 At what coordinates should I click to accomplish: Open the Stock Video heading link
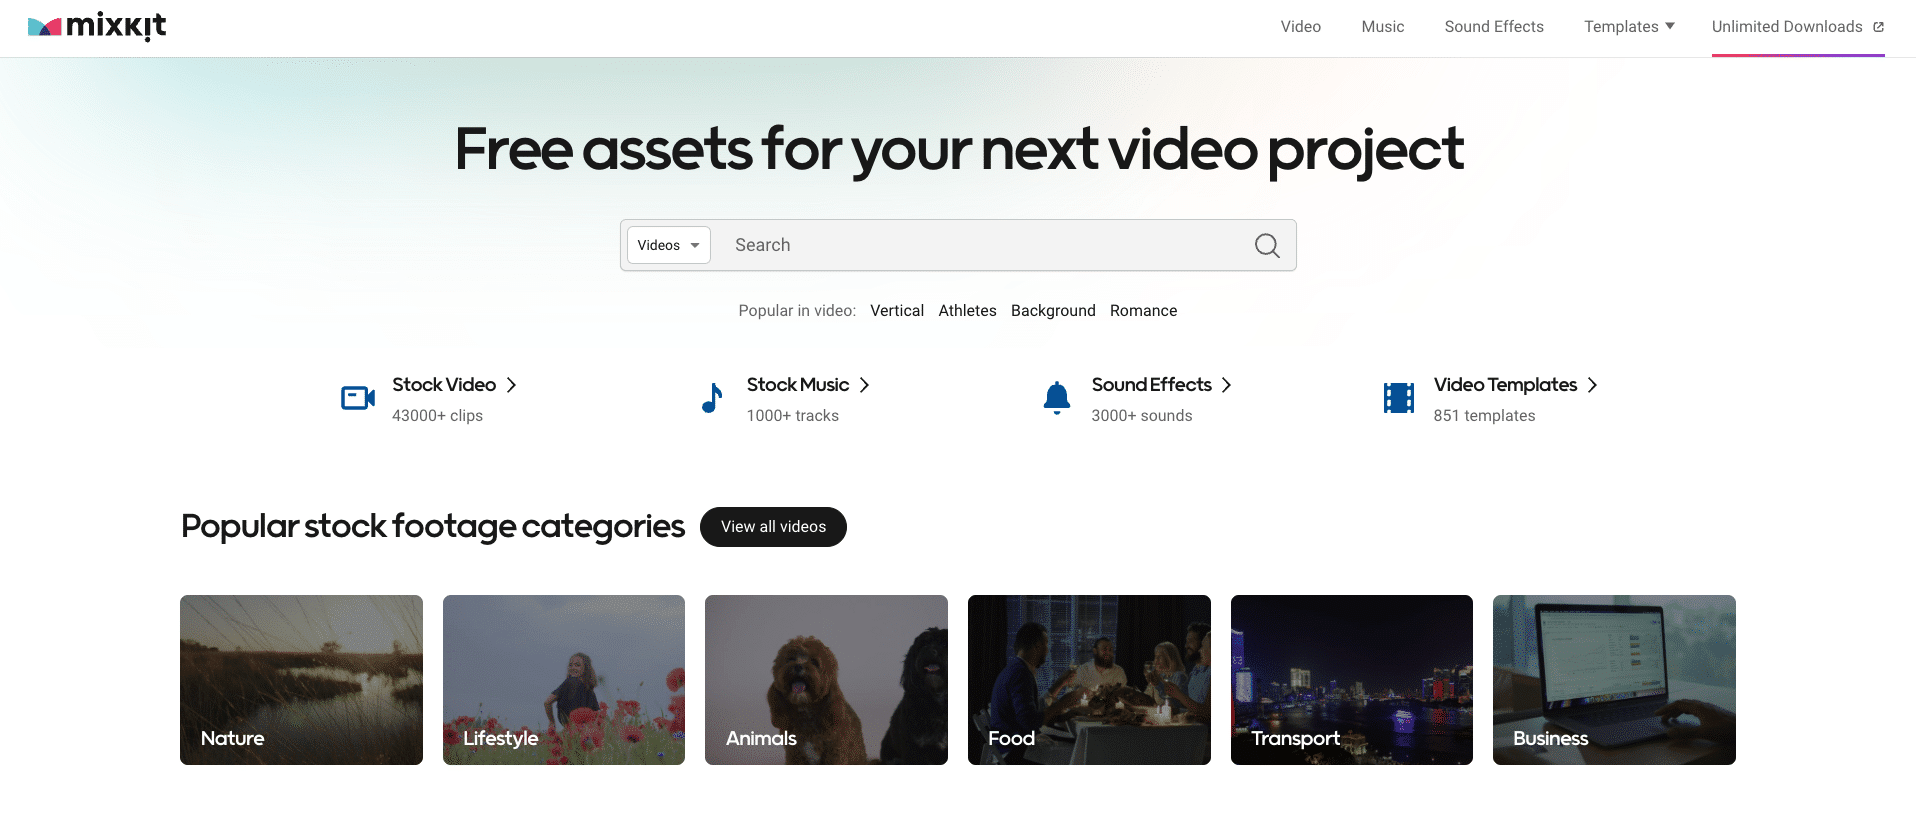444,385
